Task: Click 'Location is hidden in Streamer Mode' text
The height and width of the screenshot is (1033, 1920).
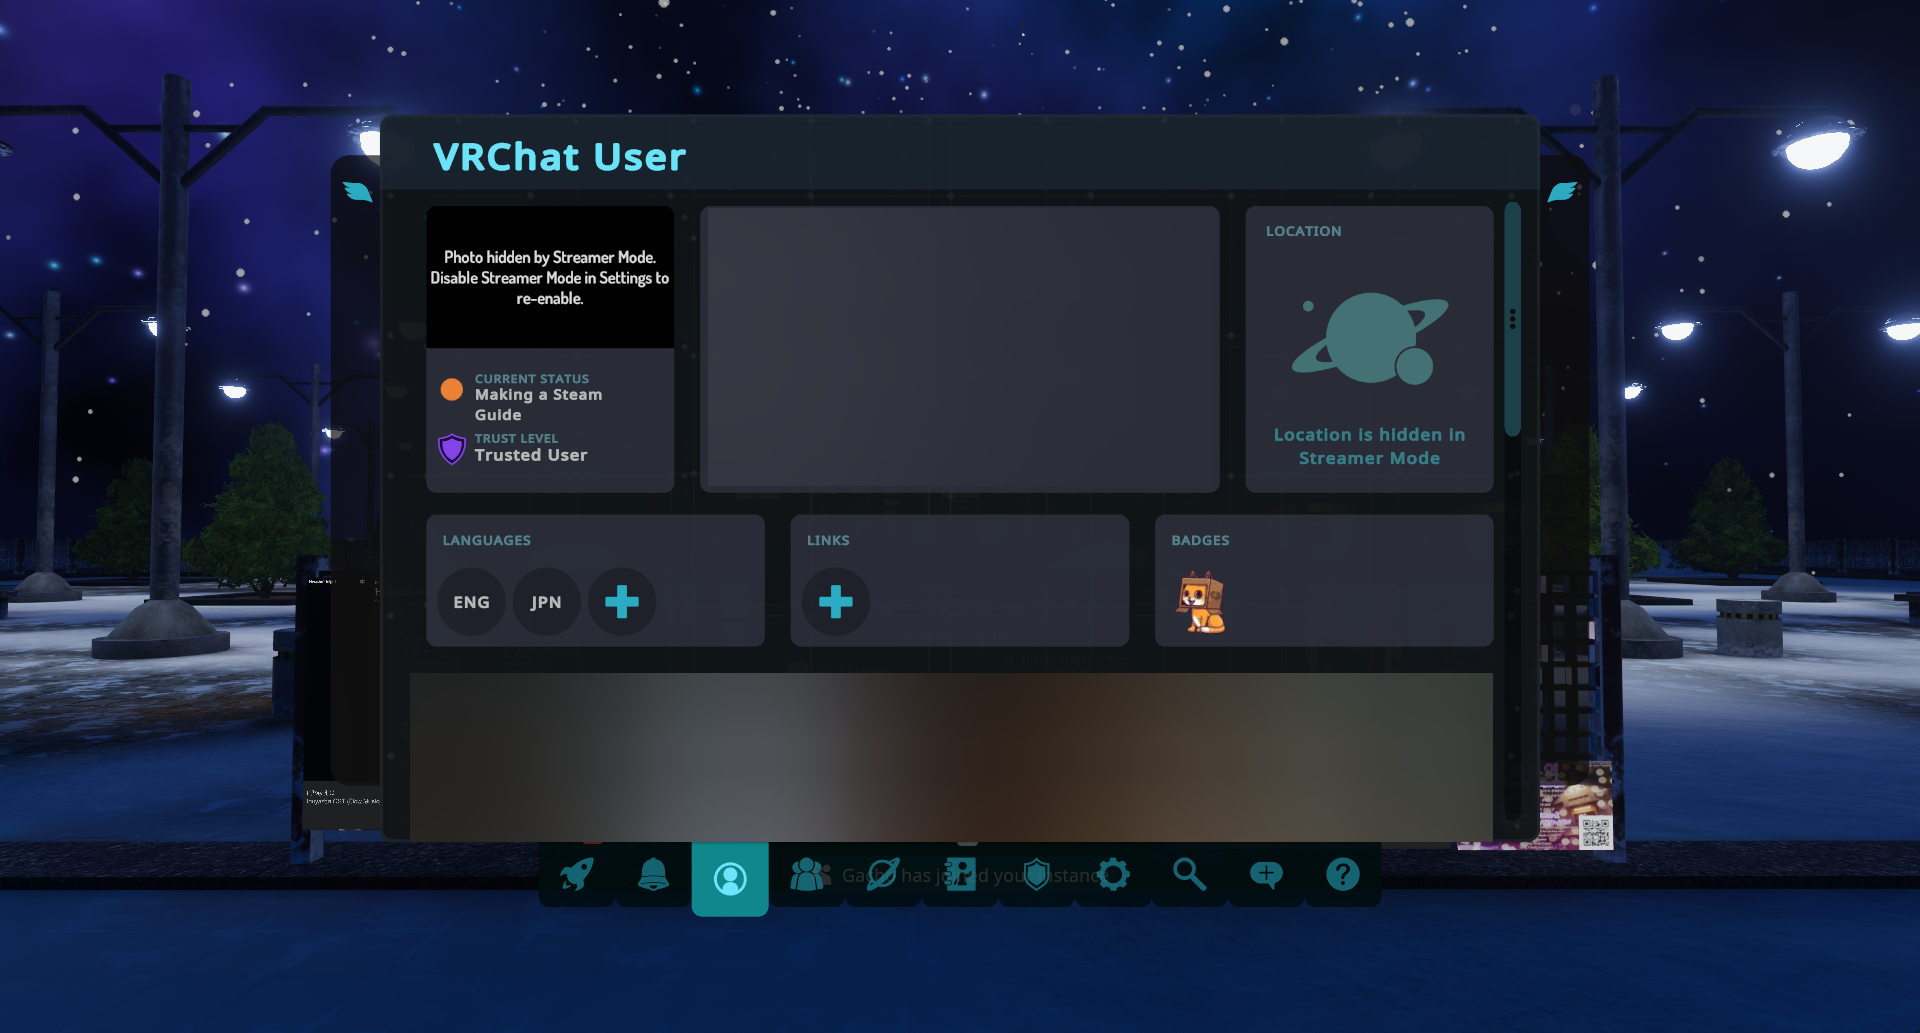Action: pyautogui.click(x=1369, y=446)
